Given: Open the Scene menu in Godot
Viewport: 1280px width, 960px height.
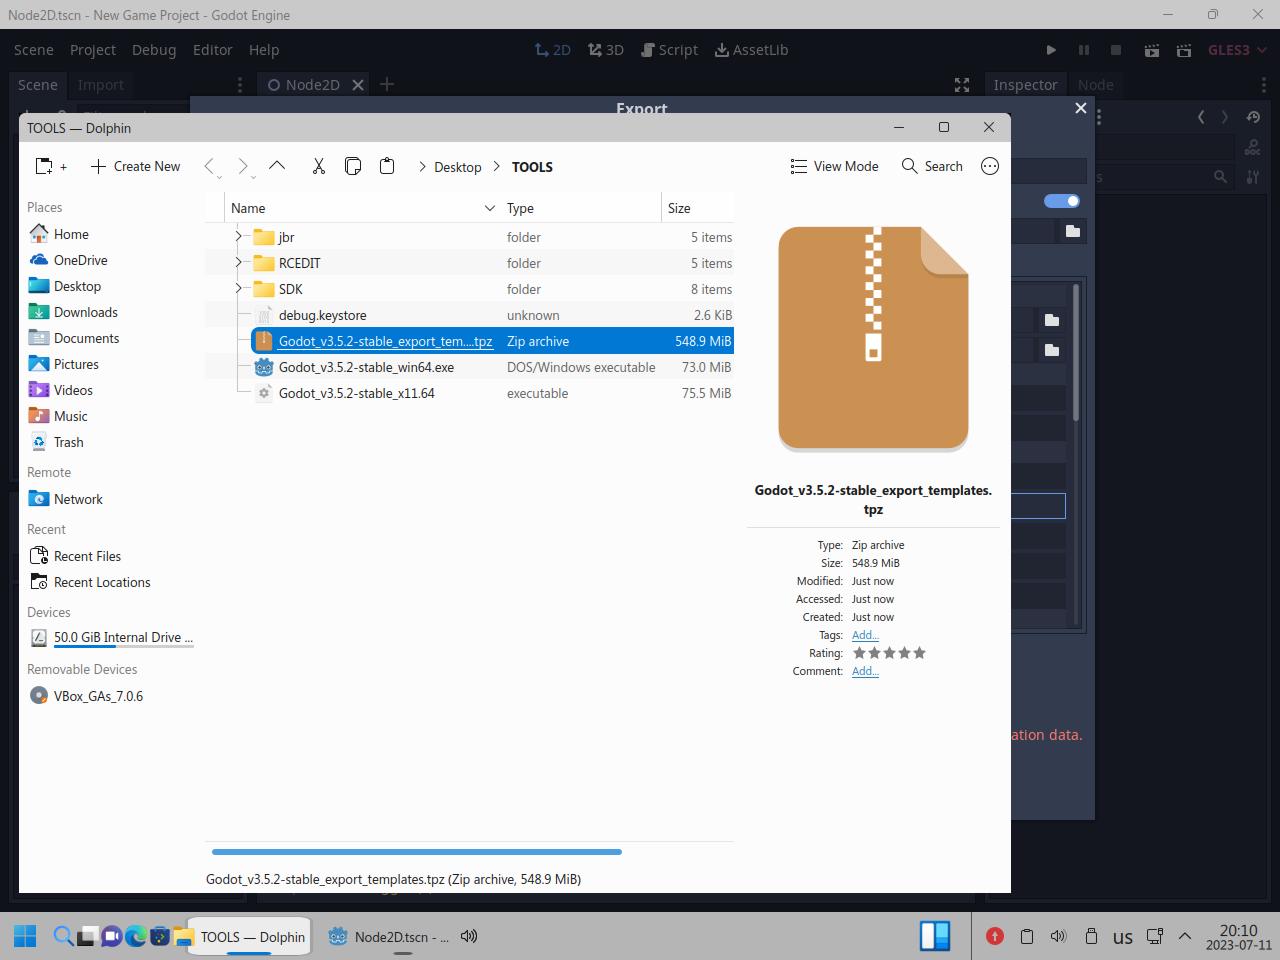Looking at the screenshot, I should point(34,50).
